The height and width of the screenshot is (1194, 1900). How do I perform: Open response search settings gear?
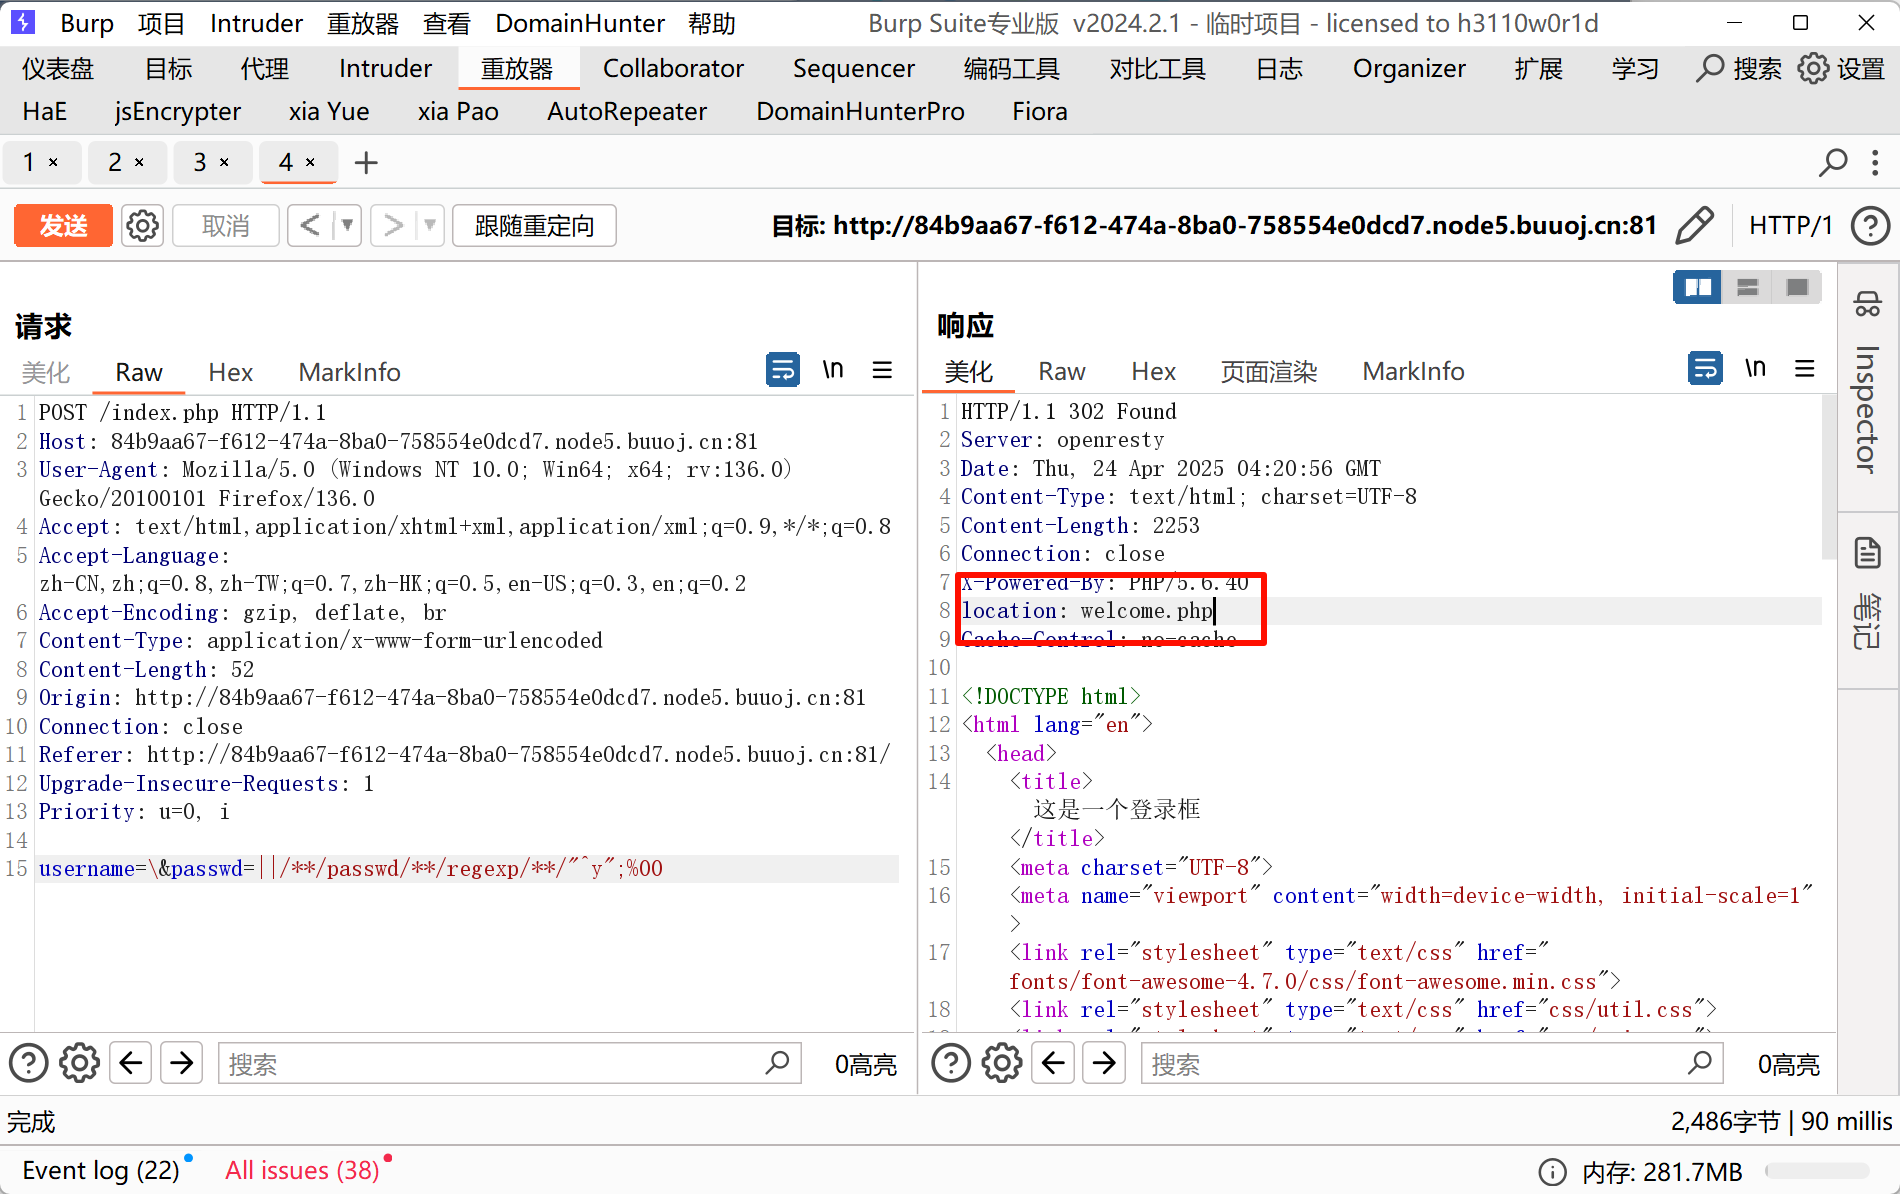[1002, 1063]
